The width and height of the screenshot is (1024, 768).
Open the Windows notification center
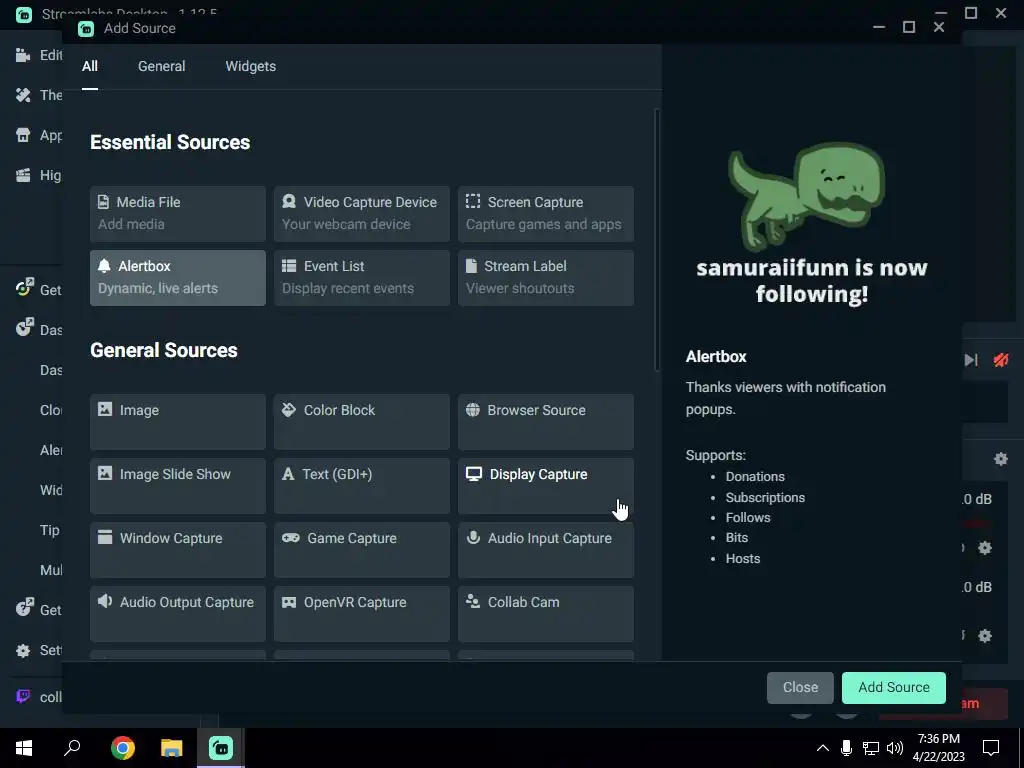[x=991, y=748]
